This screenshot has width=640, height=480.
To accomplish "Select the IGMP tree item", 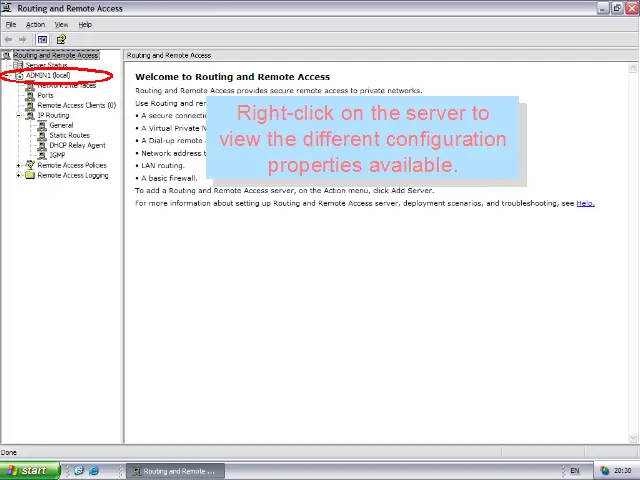I will (x=57, y=155).
